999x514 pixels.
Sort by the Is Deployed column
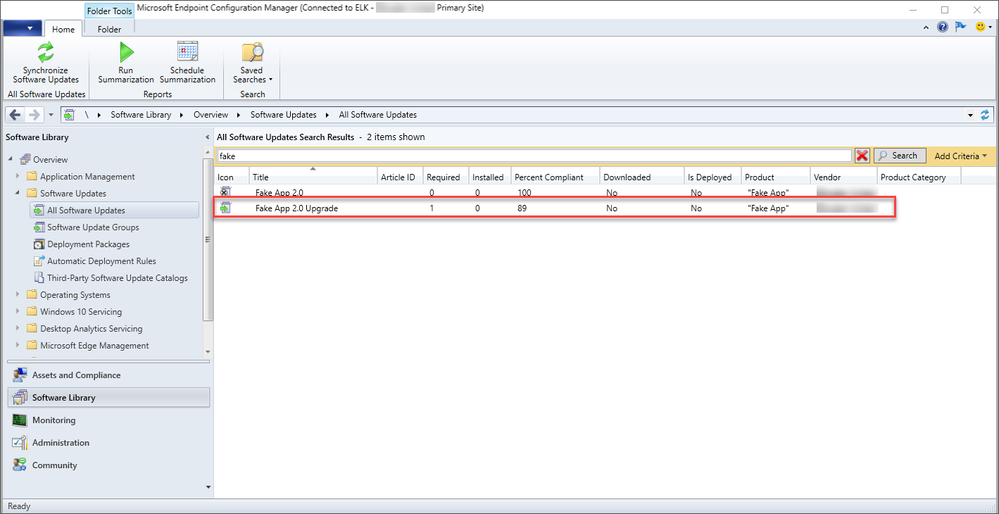pos(713,177)
